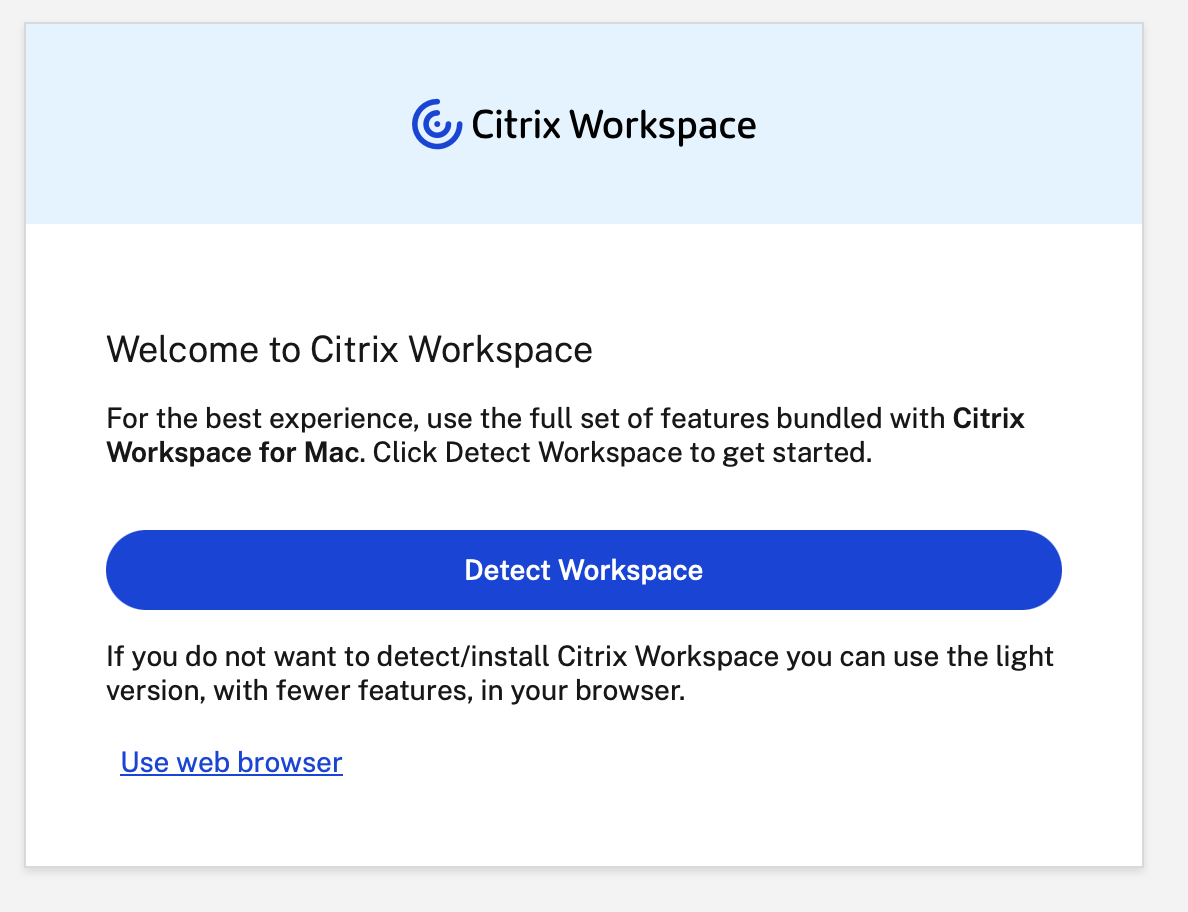Click the gray background outside the dialog

[1165, 500]
